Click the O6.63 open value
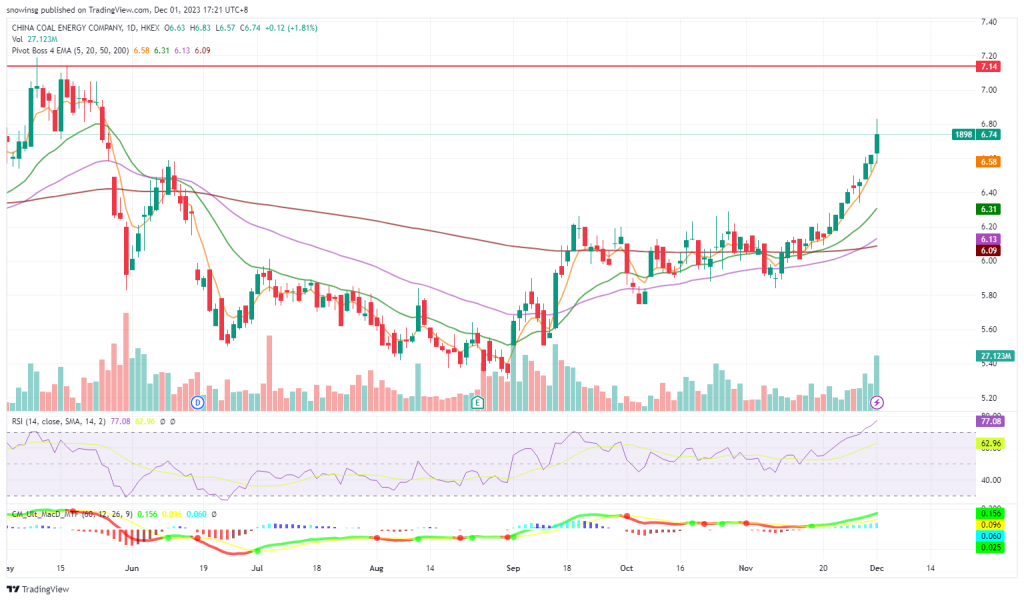 coord(174,28)
